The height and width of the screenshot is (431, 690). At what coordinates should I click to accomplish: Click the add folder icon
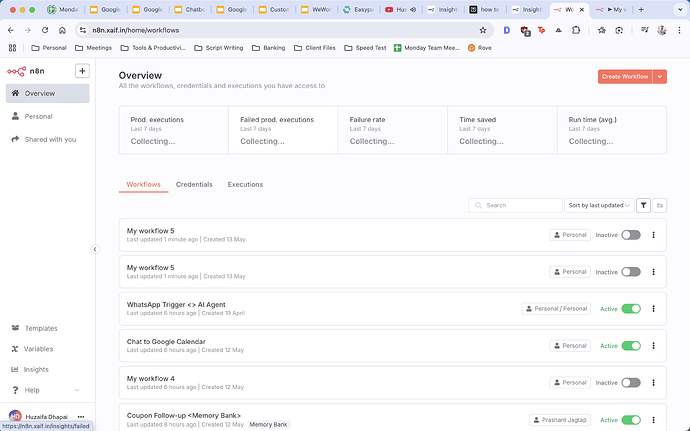tap(660, 205)
